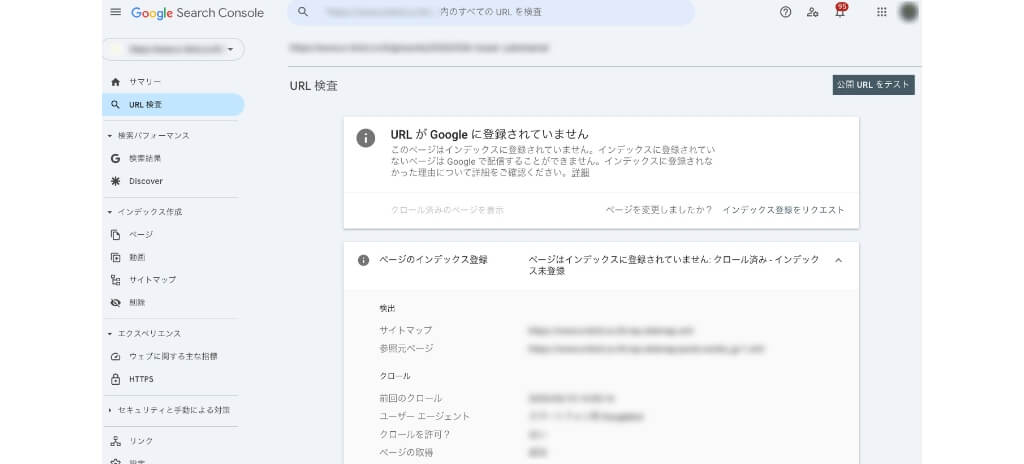
Task: Open サイトマップ in the sidebar
Action: 152,280
